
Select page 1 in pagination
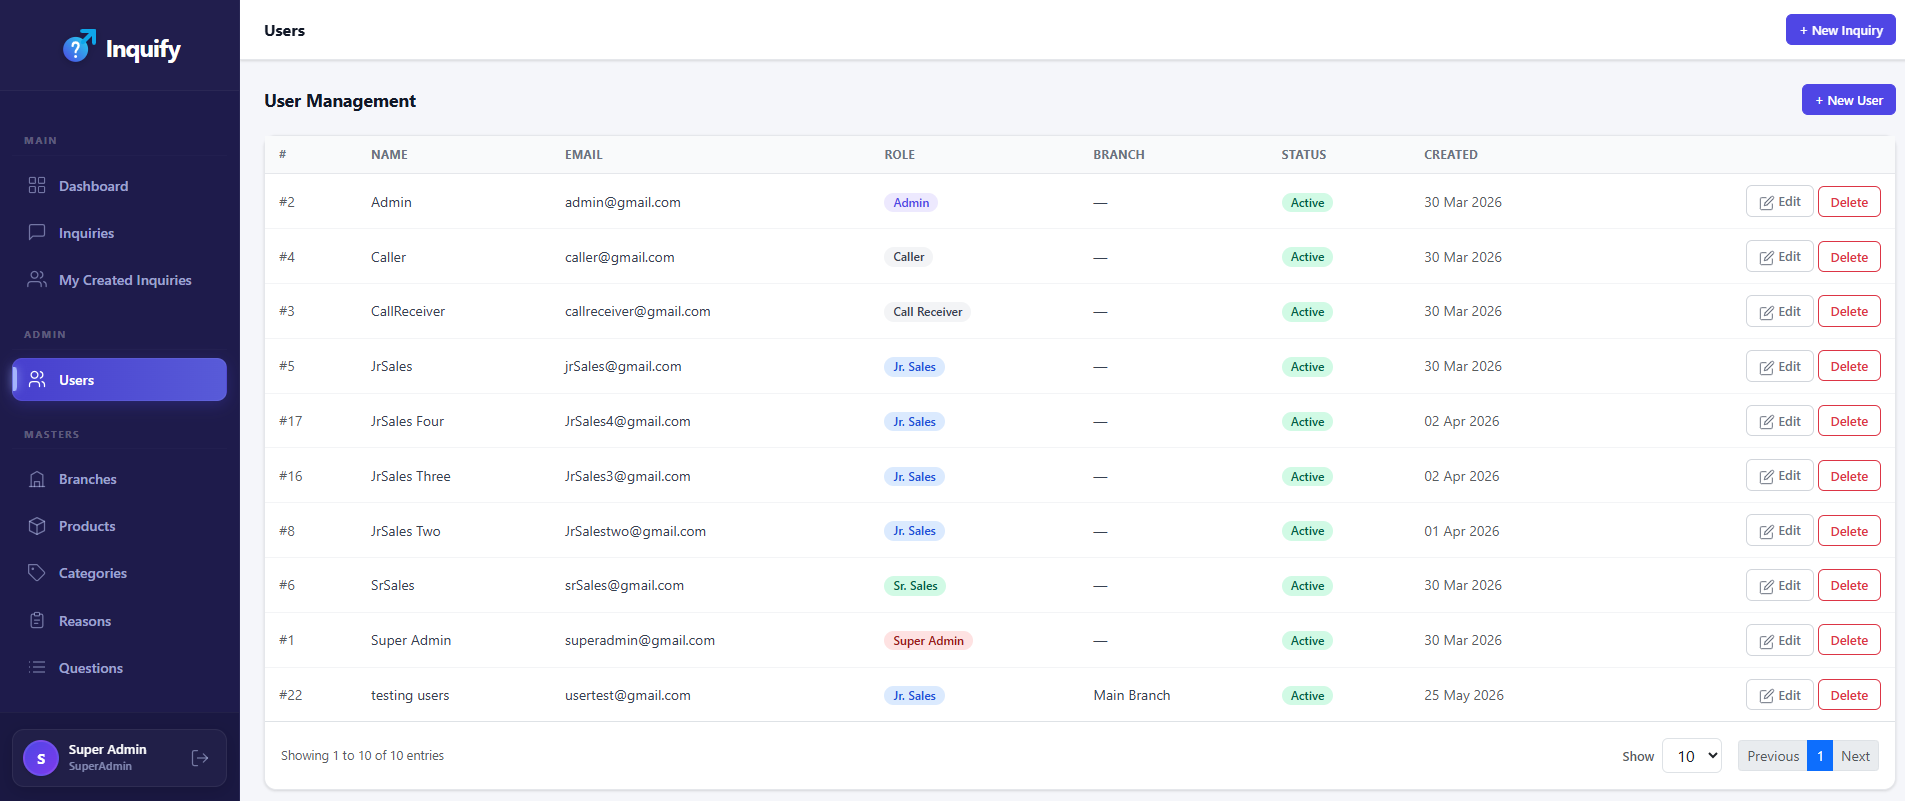[1820, 756]
